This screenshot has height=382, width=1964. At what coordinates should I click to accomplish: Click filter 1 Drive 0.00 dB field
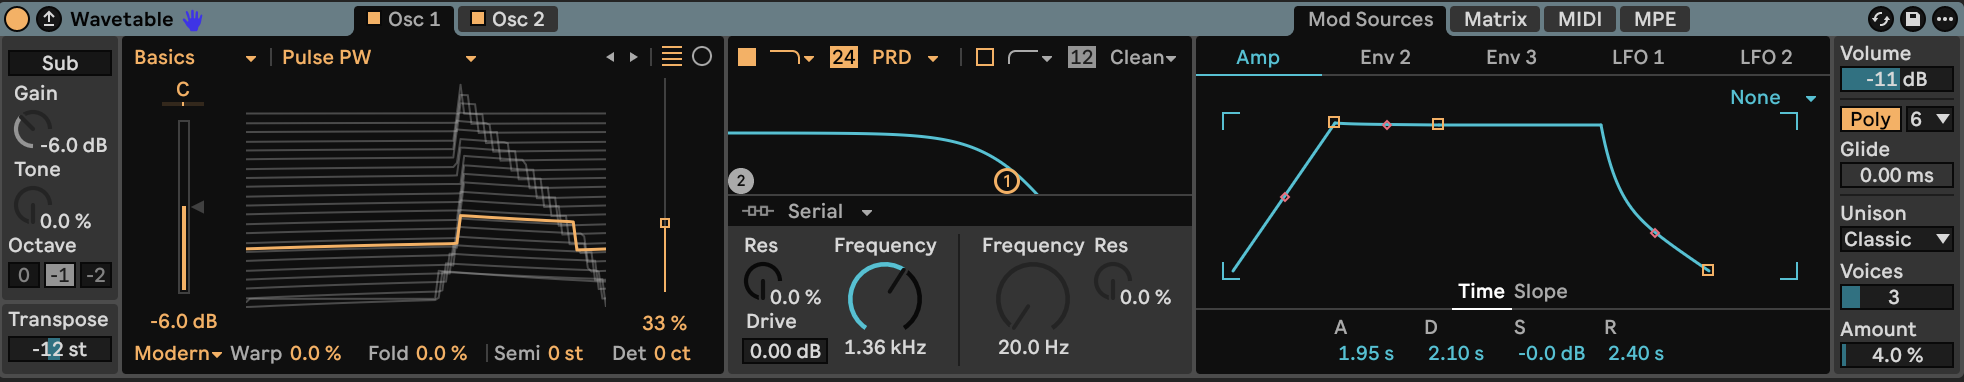(x=785, y=351)
